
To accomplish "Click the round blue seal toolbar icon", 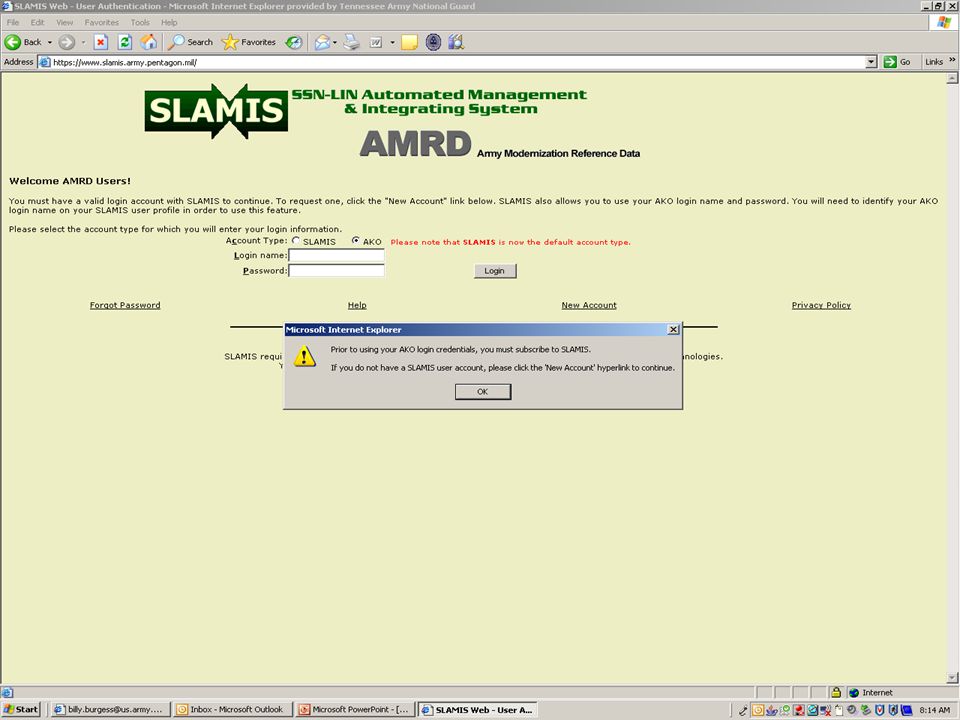I will coord(433,42).
